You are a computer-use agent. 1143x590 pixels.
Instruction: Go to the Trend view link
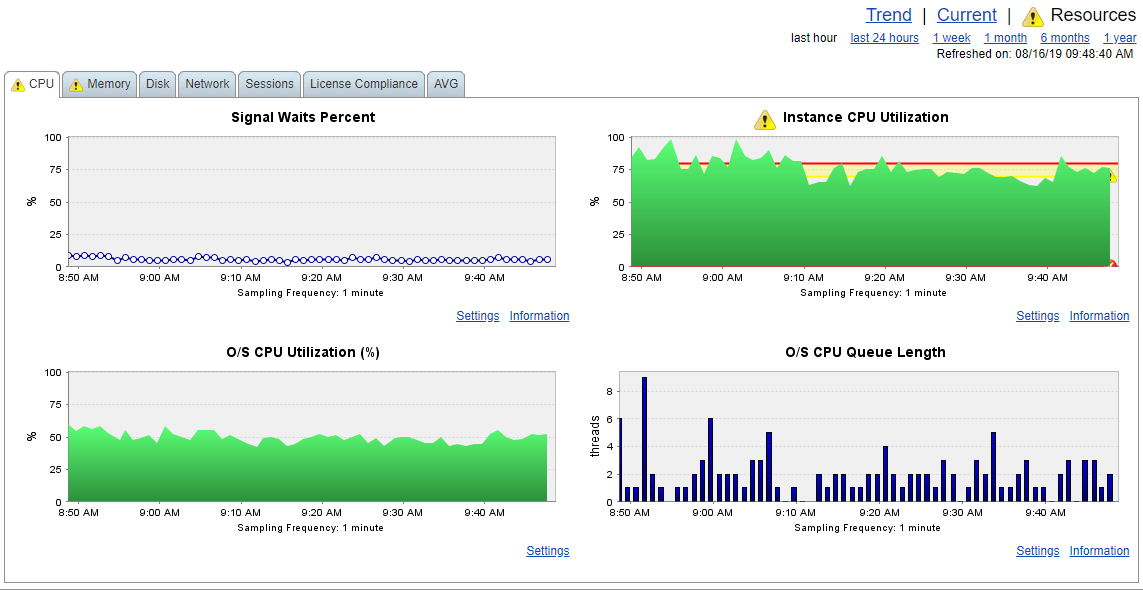tap(889, 15)
